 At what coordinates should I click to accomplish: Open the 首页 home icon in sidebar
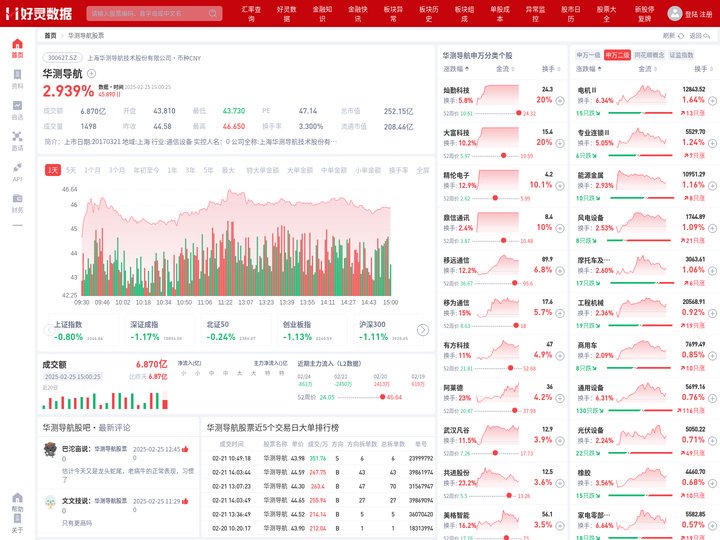(17, 48)
